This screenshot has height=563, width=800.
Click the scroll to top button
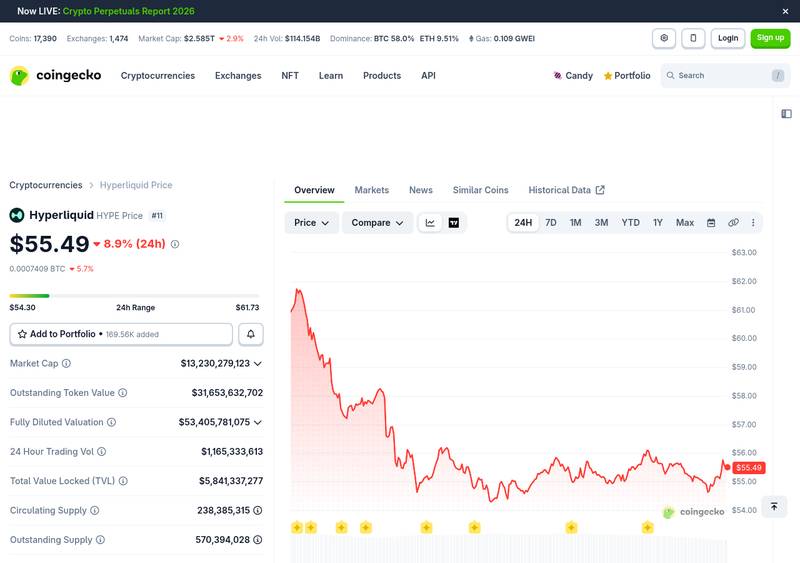coord(774,506)
